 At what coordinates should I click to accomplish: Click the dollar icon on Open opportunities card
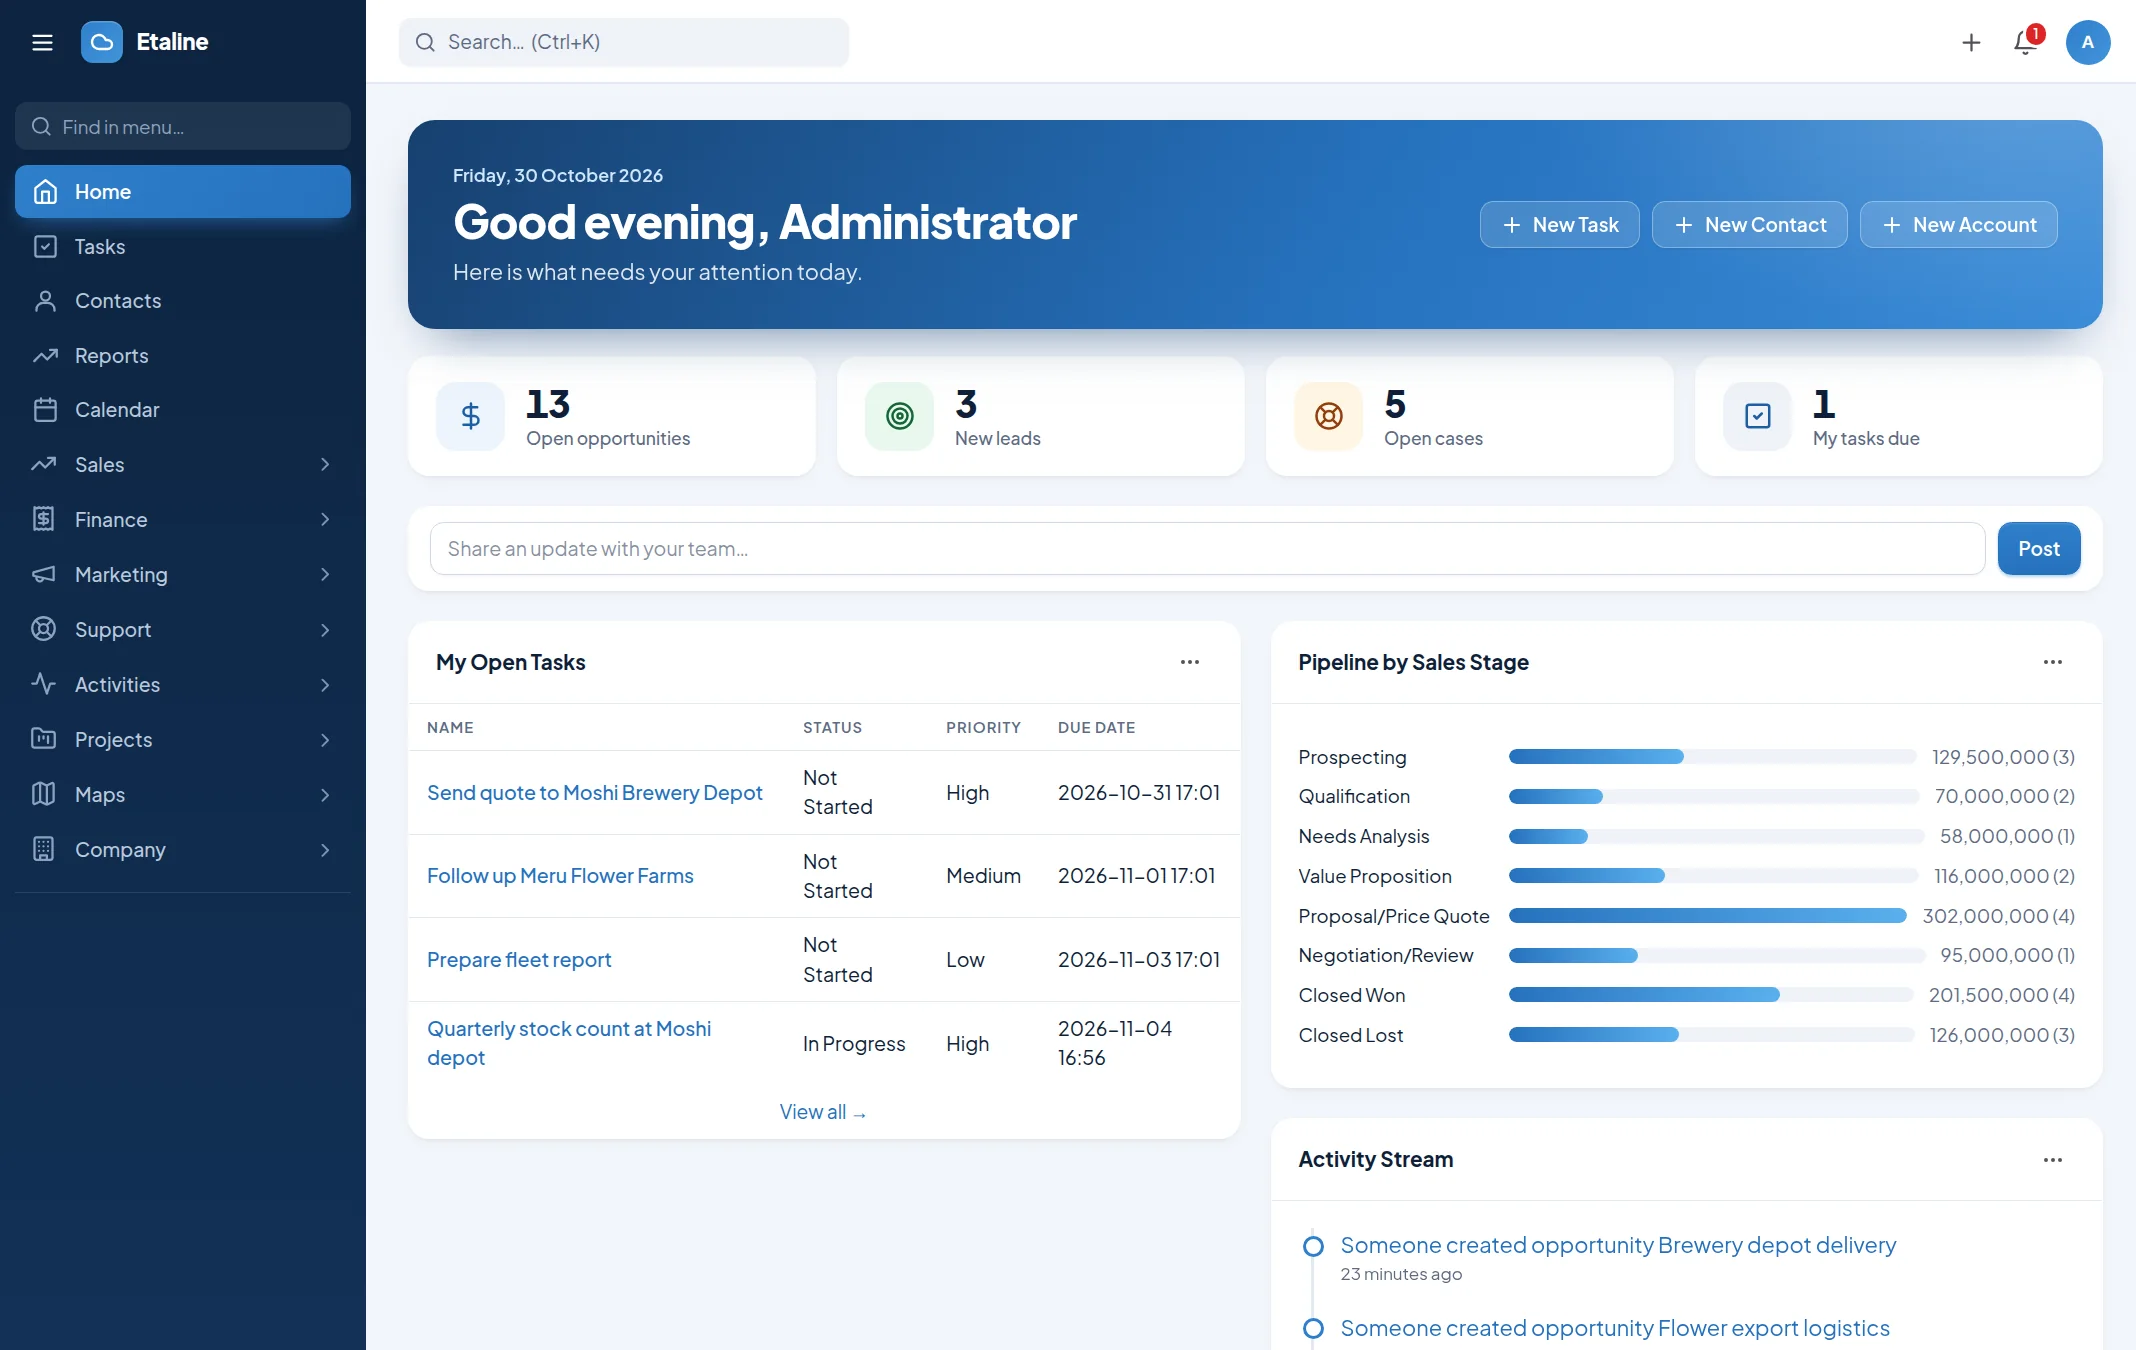(470, 416)
